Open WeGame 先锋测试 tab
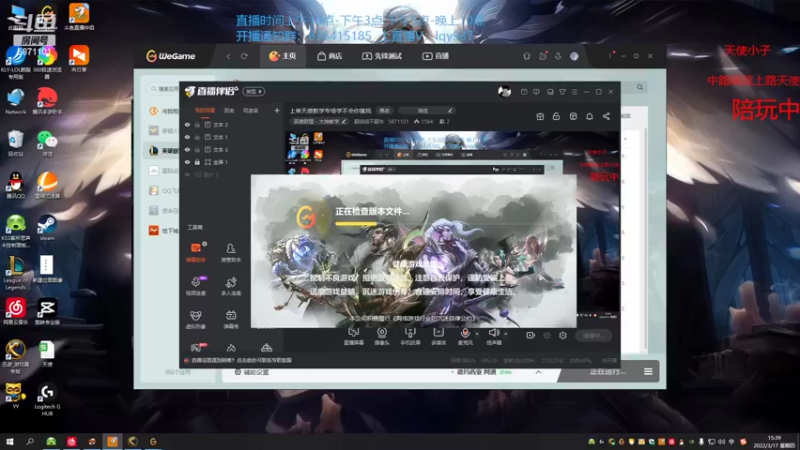 click(382, 56)
